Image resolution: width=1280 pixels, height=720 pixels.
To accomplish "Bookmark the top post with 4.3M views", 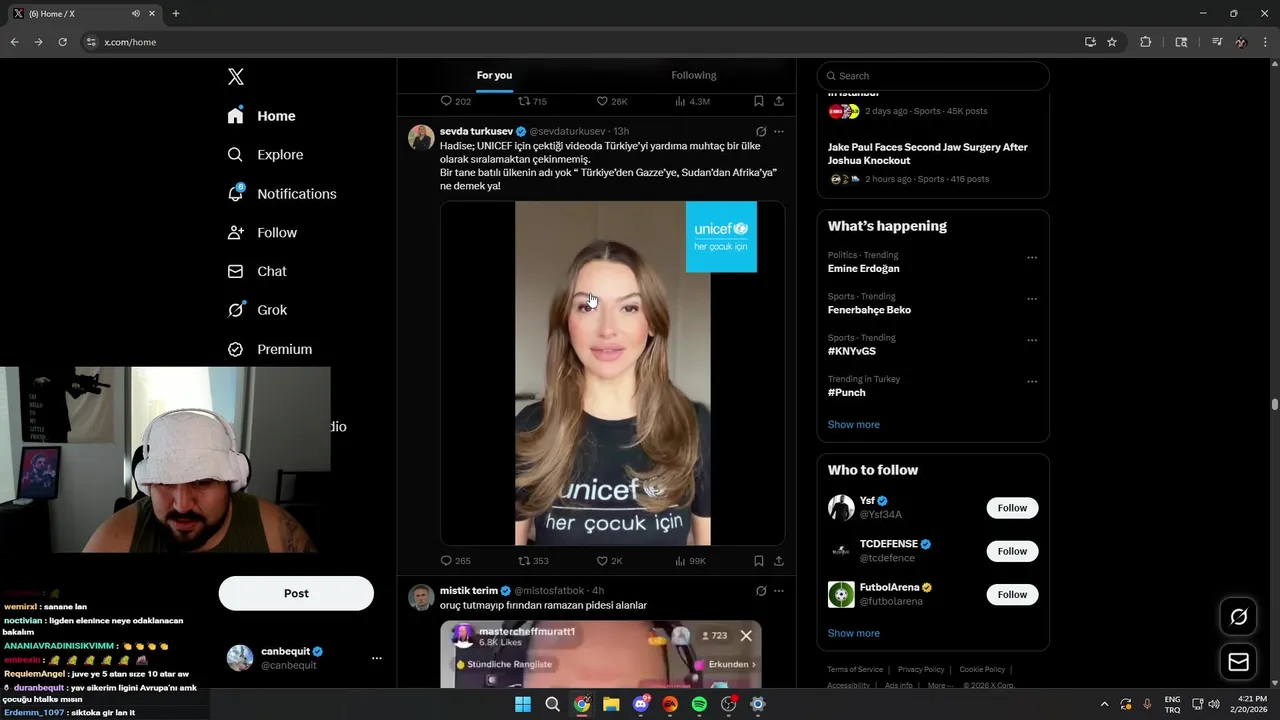I will [759, 101].
